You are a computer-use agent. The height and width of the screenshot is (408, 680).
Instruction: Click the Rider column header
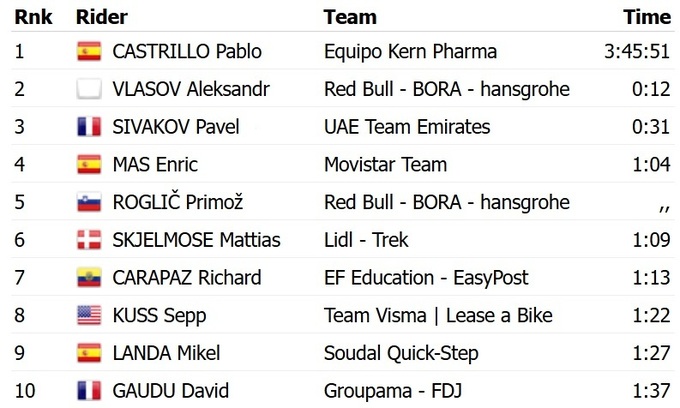coord(101,17)
